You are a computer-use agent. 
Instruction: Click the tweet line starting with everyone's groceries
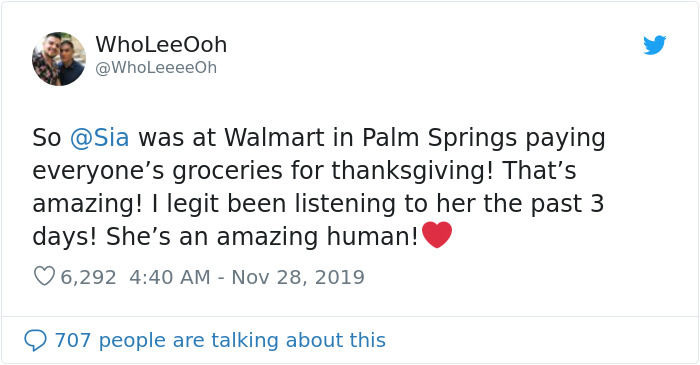click(x=304, y=171)
